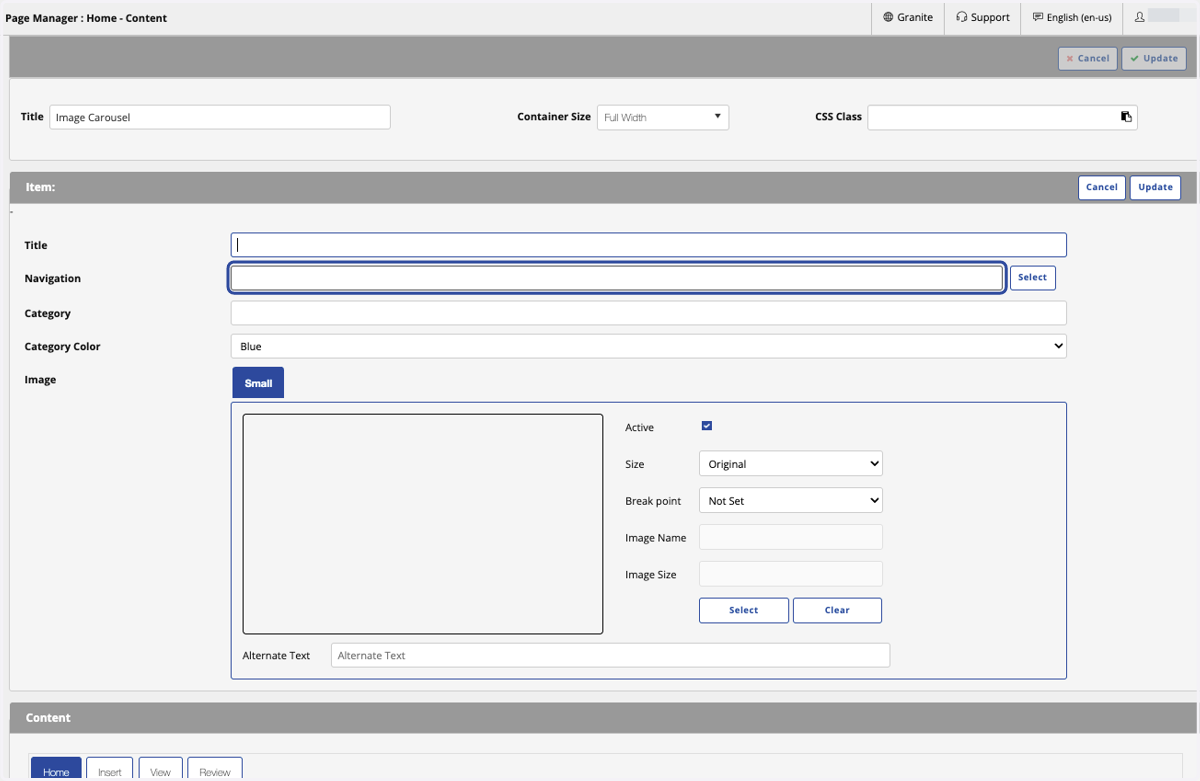
Task: Update the Item section
Action: pos(1155,187)
